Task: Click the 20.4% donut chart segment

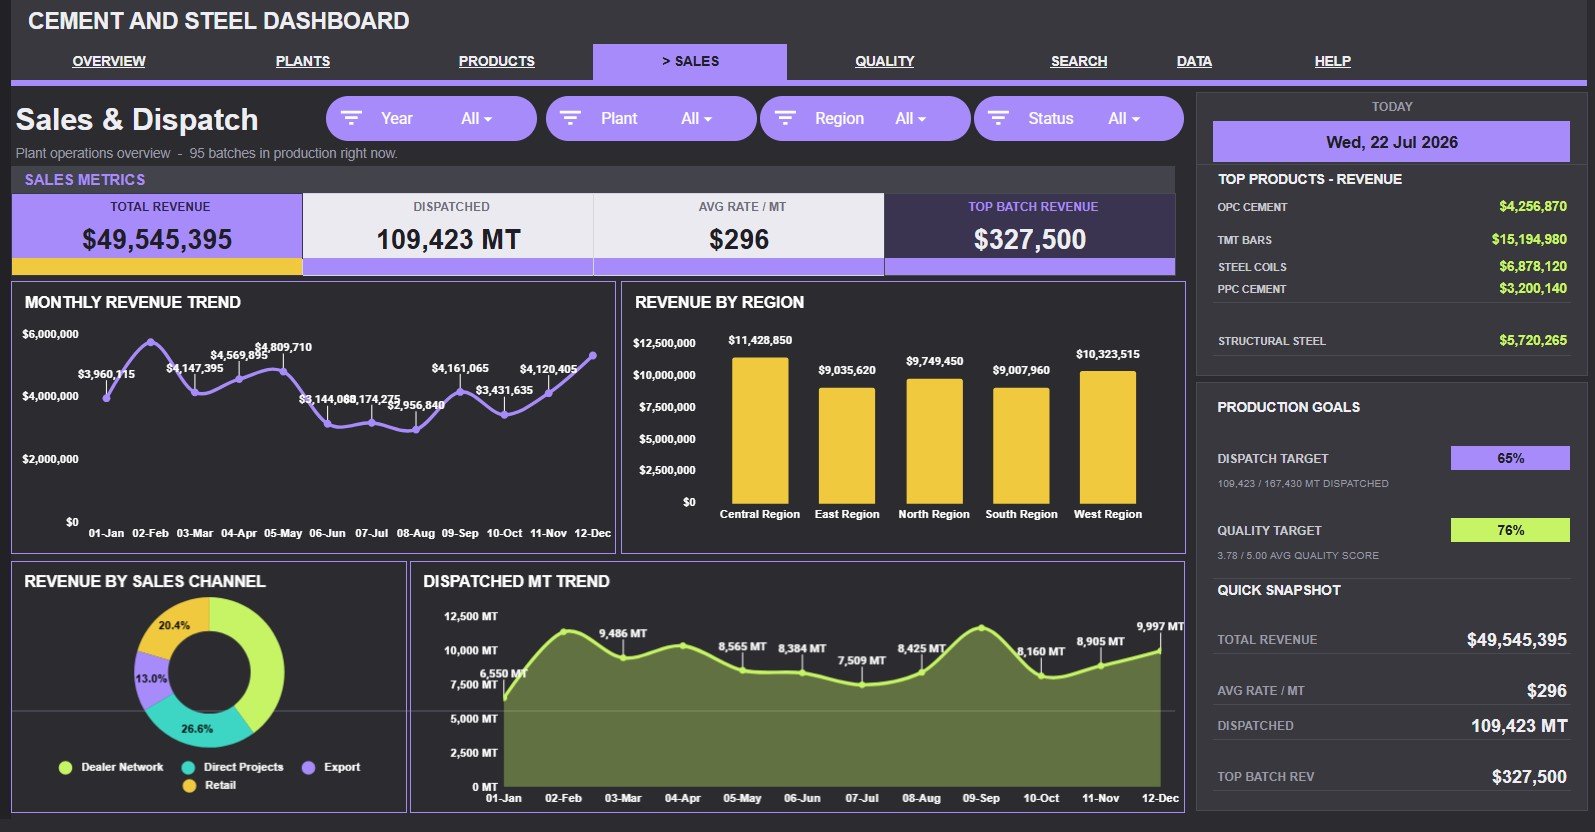Action: pos(174,625)
